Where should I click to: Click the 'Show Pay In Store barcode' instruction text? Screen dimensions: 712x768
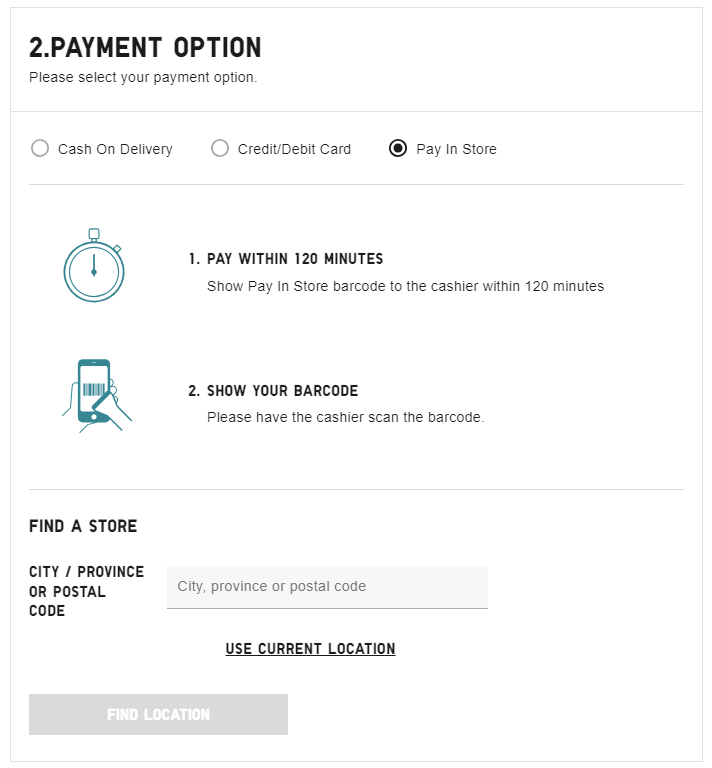pyautogui.click(x=405, y=286)
